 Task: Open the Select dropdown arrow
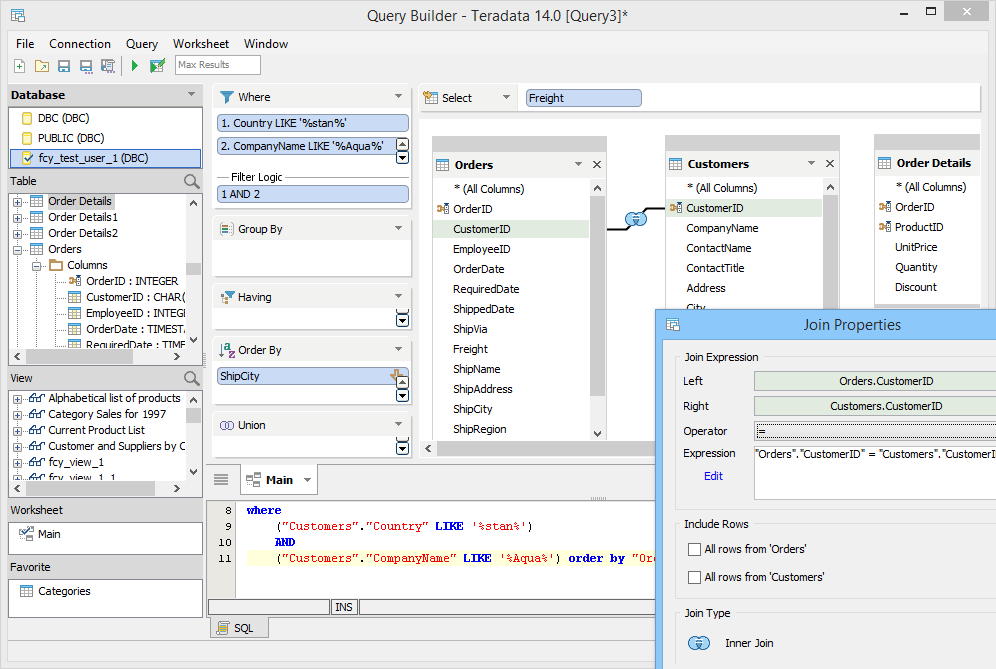pyautogui.click(x=506, y=97)
